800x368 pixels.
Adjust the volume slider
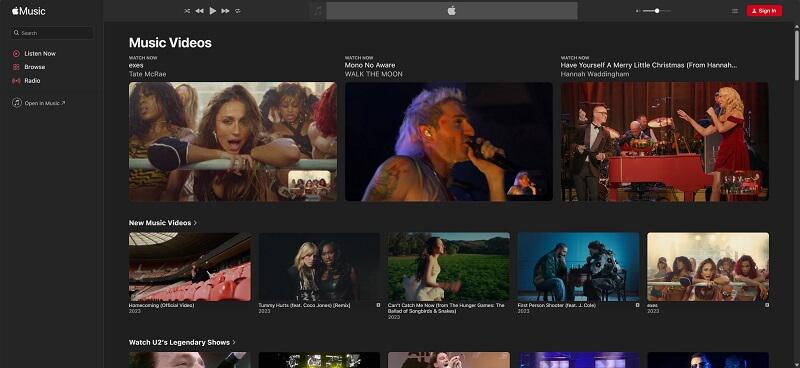(x=657, y=11)
